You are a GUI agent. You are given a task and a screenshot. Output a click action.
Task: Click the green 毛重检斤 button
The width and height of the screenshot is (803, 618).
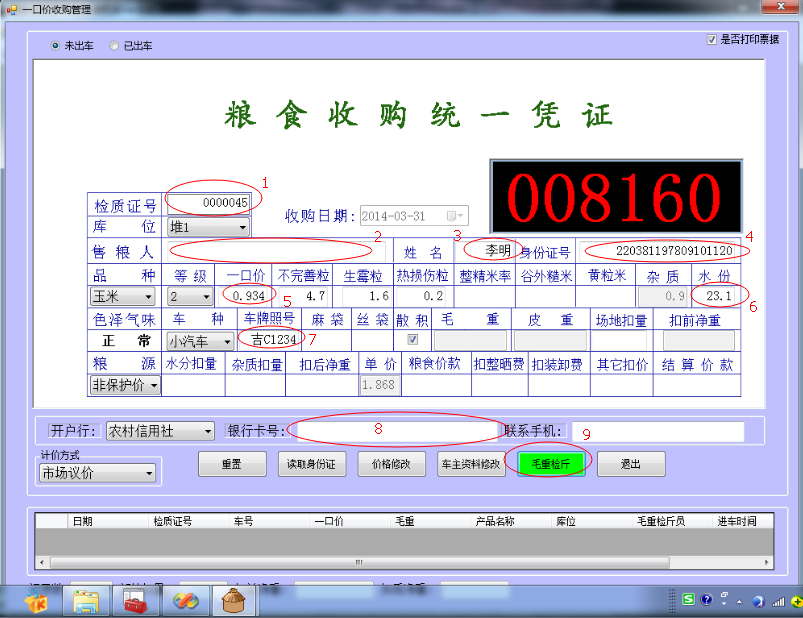coord(551,464)
